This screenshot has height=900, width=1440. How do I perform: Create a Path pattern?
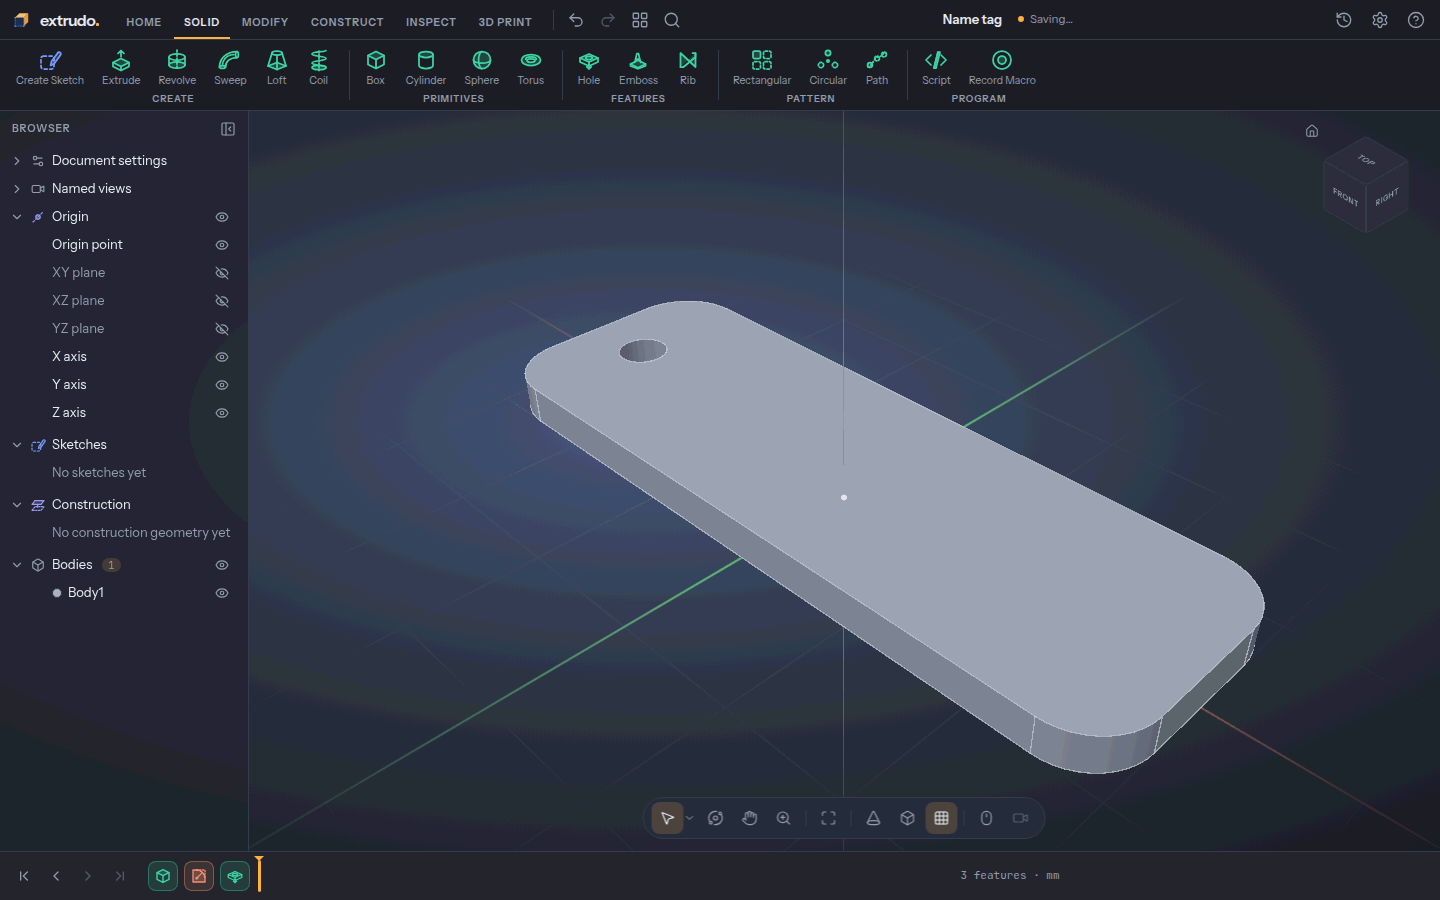[x=877, y=68]
